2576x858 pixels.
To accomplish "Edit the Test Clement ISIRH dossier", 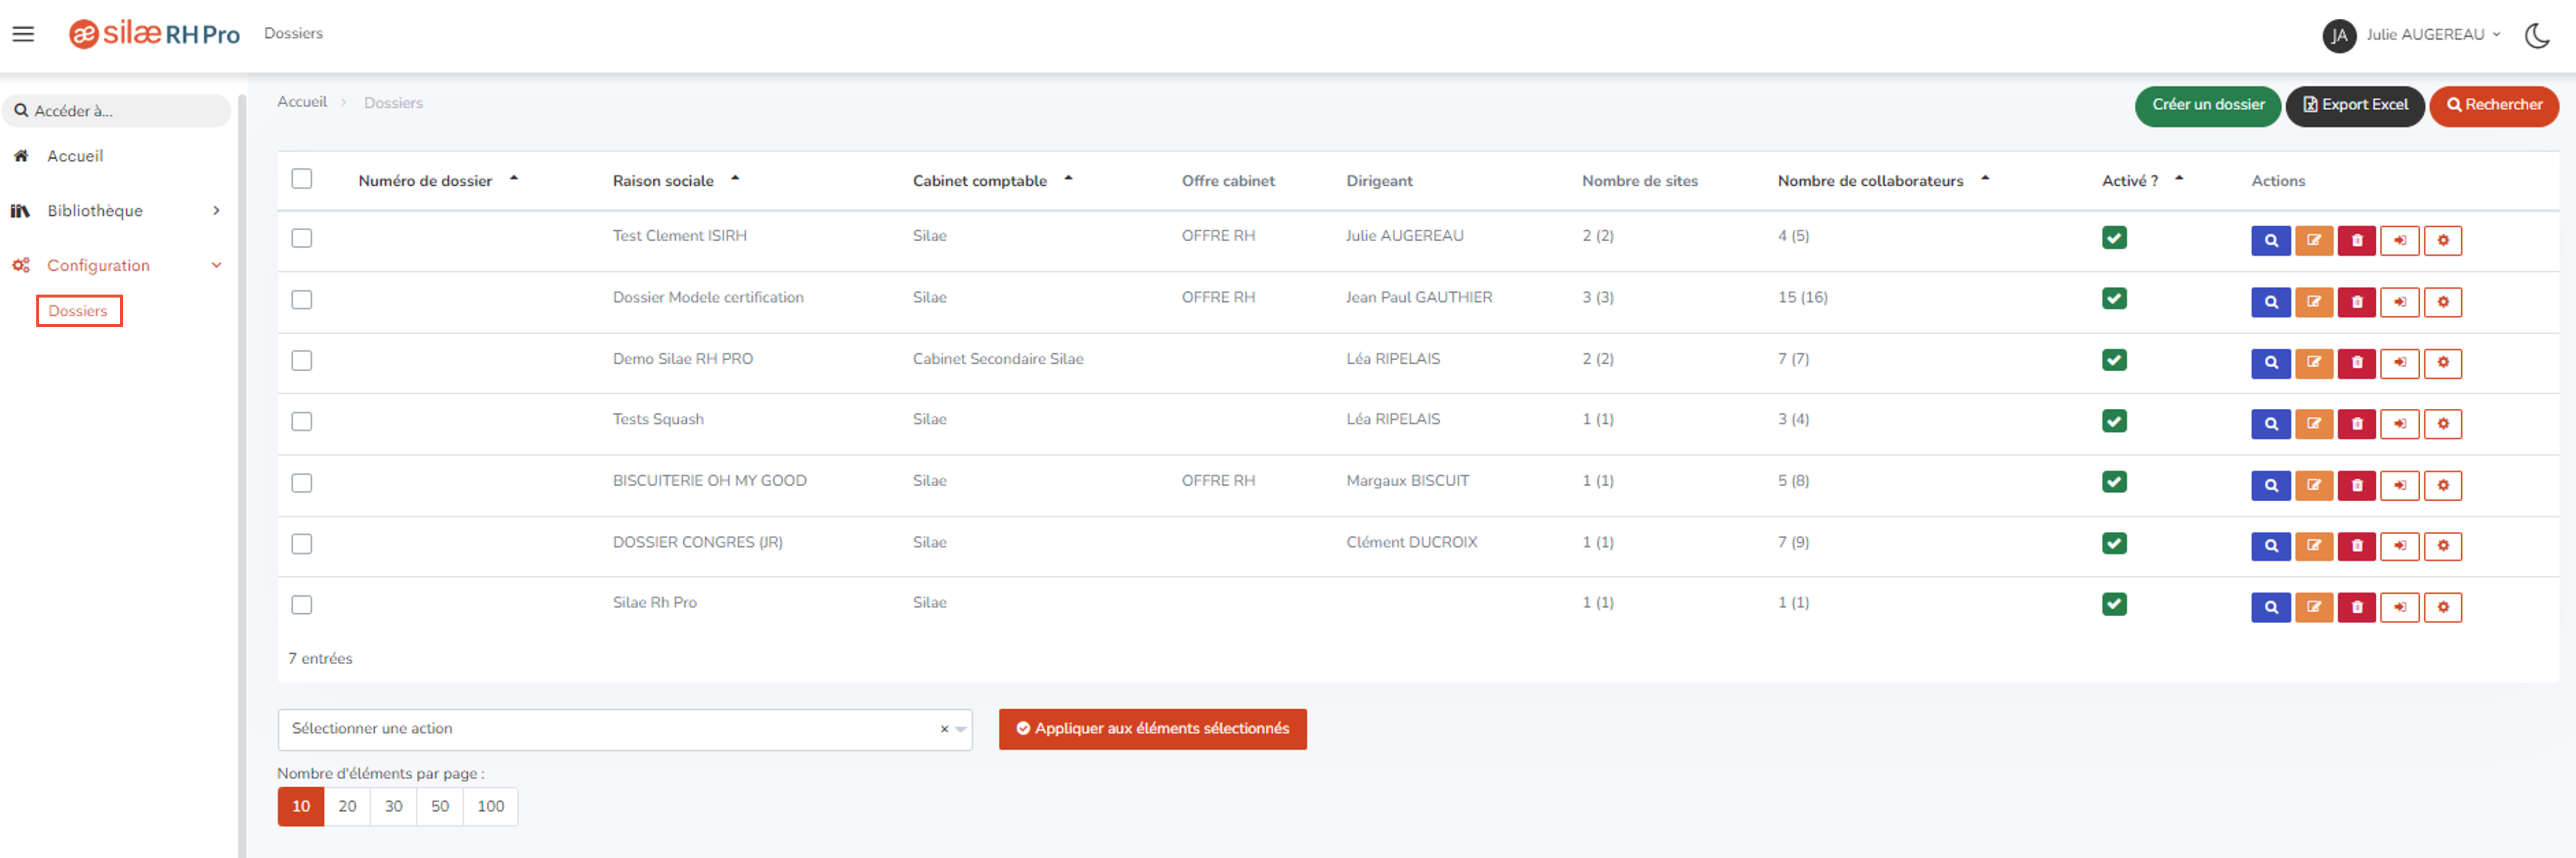I will (x=2313, y=241).
